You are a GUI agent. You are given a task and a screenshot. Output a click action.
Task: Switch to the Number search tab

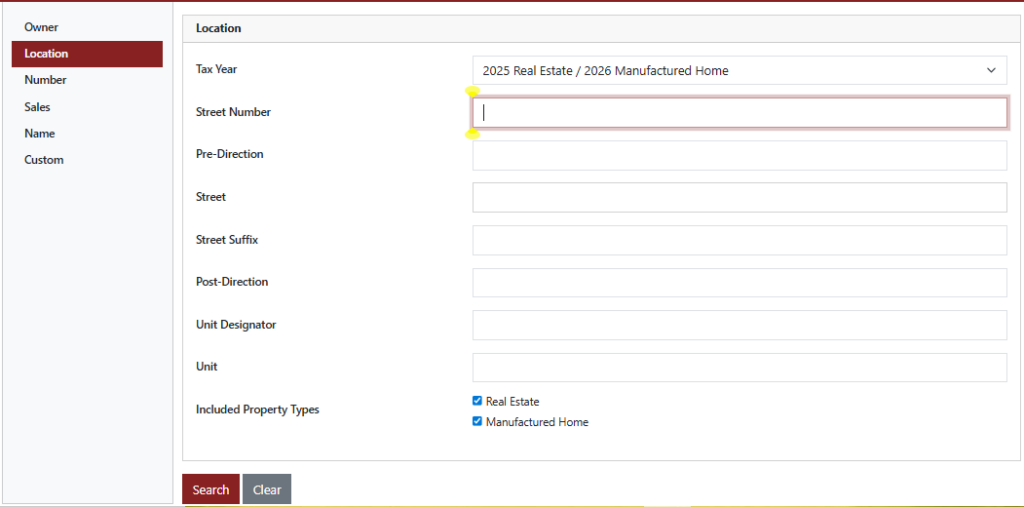[45, 80]
